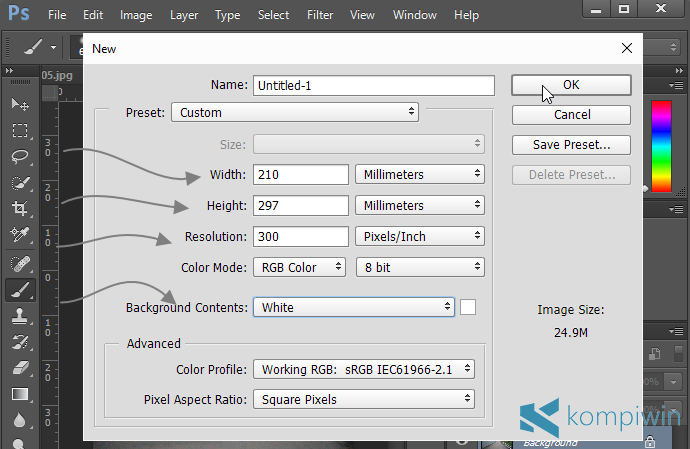Select the Quick Selection tool
Screen dimensions: 690x449
click(x=20, y=182)
